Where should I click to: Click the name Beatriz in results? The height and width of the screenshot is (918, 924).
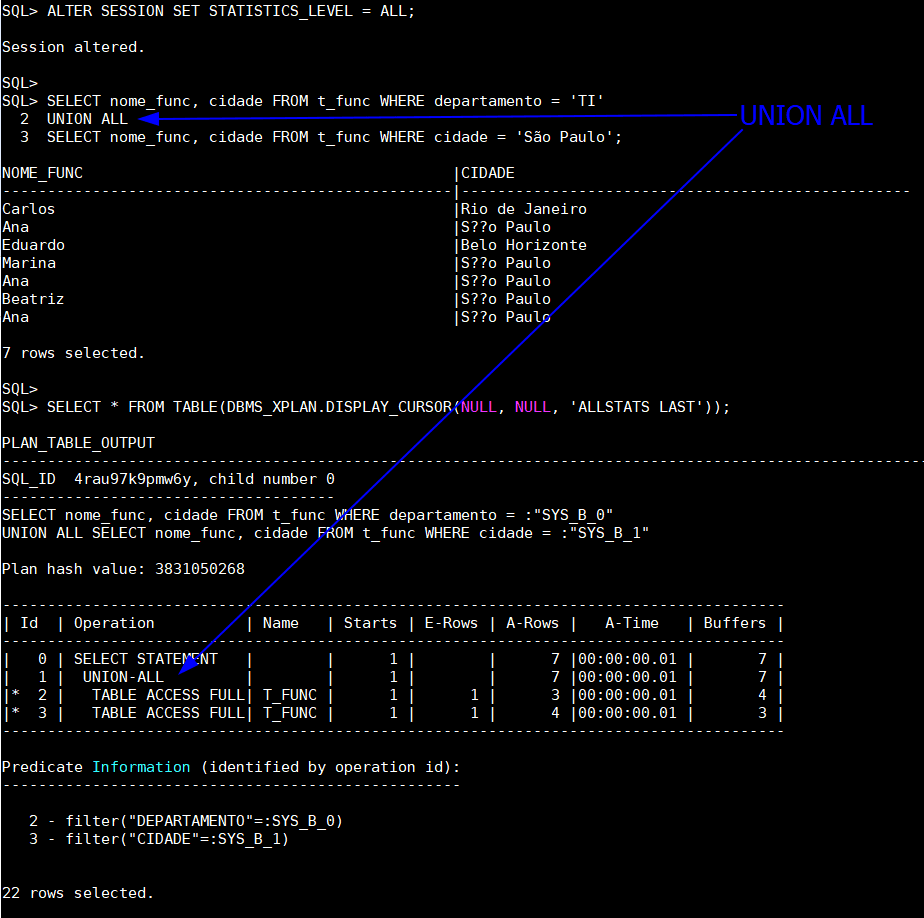click(x=33, y=299)
